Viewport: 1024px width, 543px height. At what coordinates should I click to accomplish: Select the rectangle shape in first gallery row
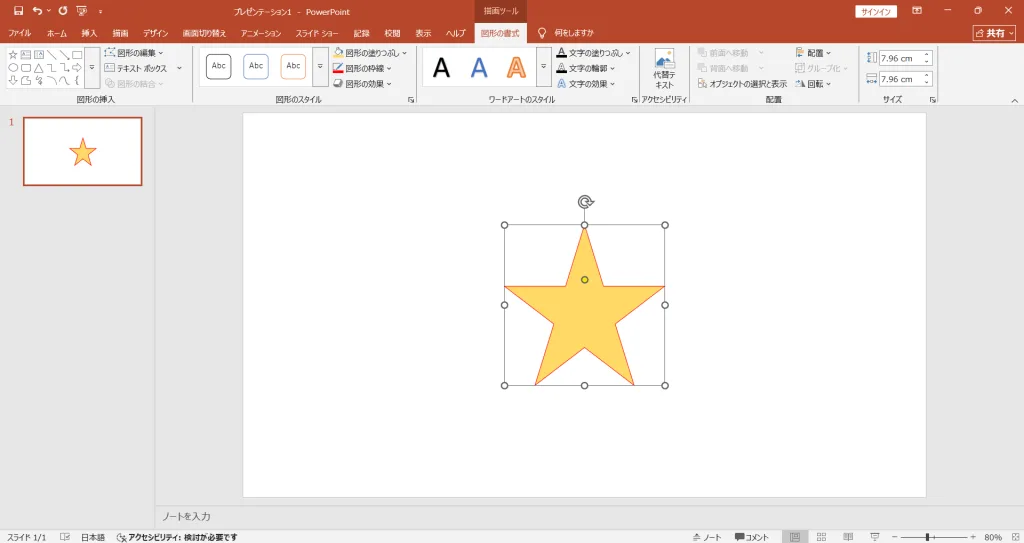click(x=77, y=55)
